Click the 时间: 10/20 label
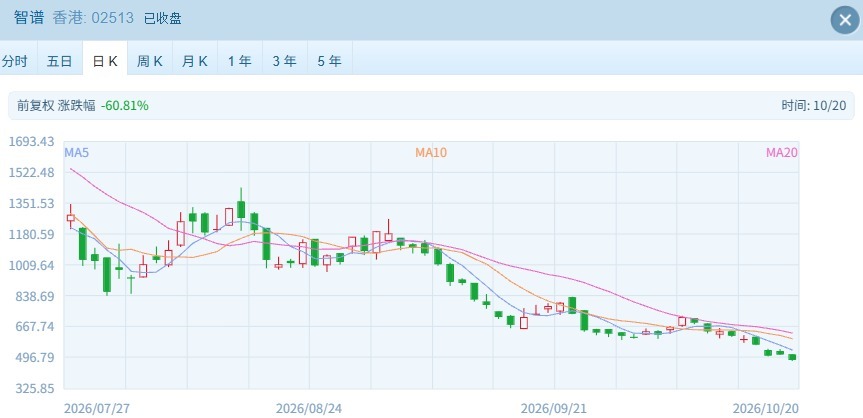 click(x=813, y=106)
